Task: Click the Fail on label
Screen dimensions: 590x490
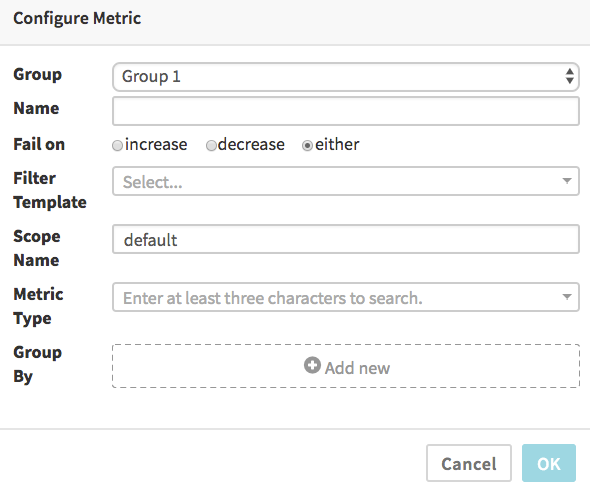Action: 39,144
